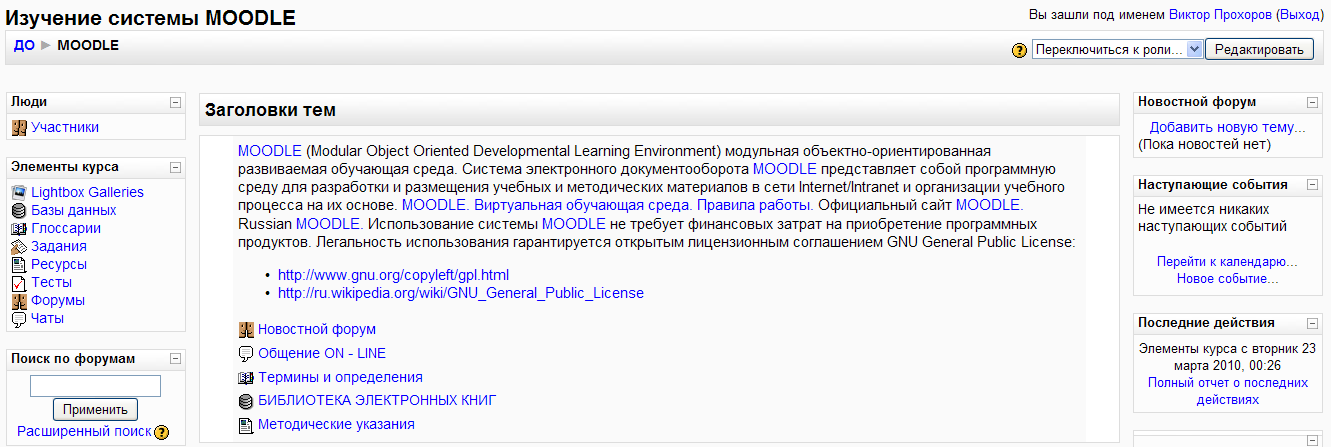Open Расширенный поиск link

[84, 432]
